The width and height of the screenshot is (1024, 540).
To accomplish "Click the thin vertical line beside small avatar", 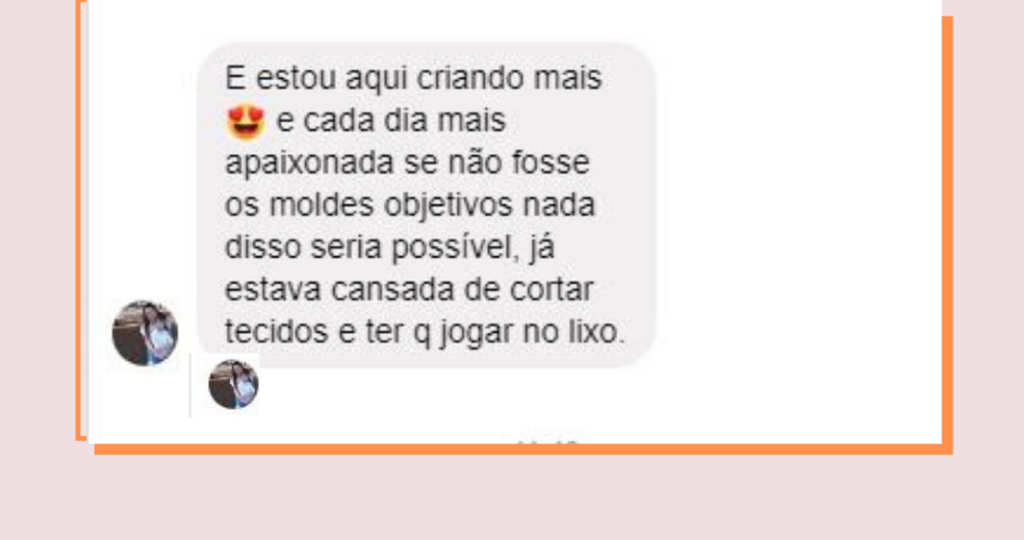I will click(x=190, y=385).
